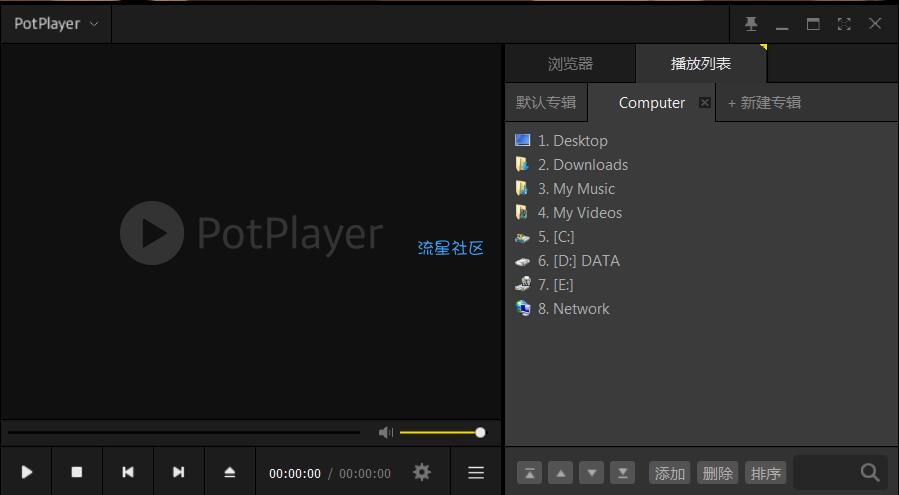Move selected playlist item up one
This screenshot has height=495, width=899.
(x=561, y=473)
